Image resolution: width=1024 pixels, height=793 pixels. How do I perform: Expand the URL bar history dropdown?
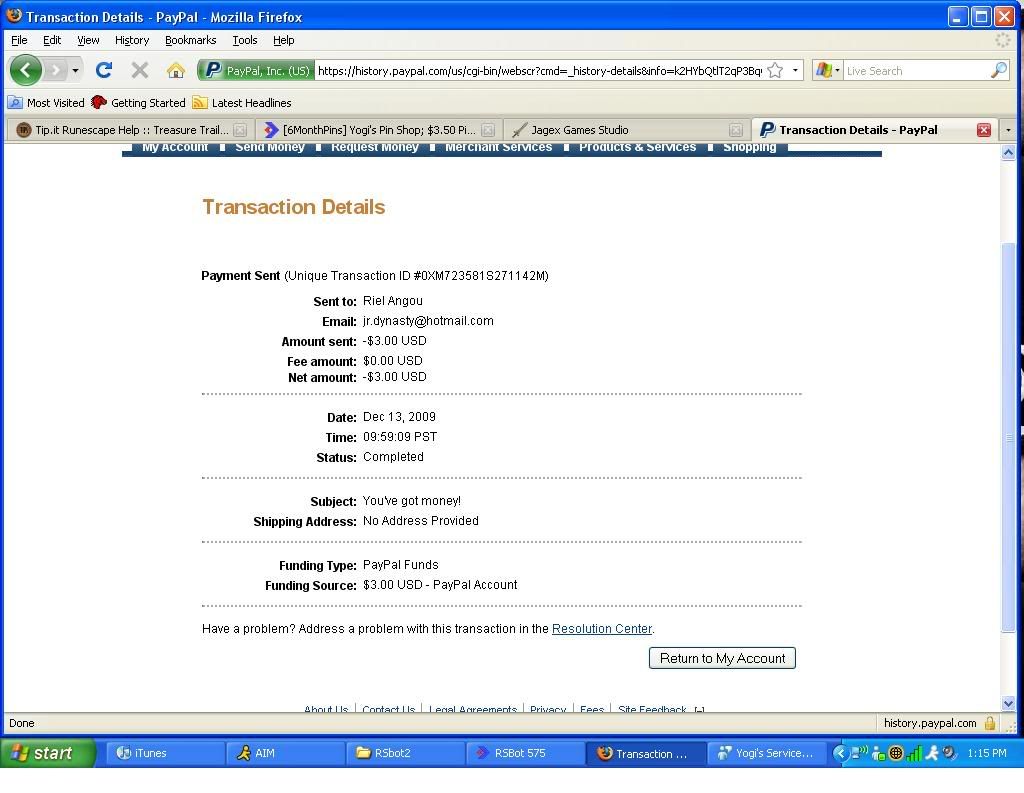pyautogui.click(x=795, y=70)
